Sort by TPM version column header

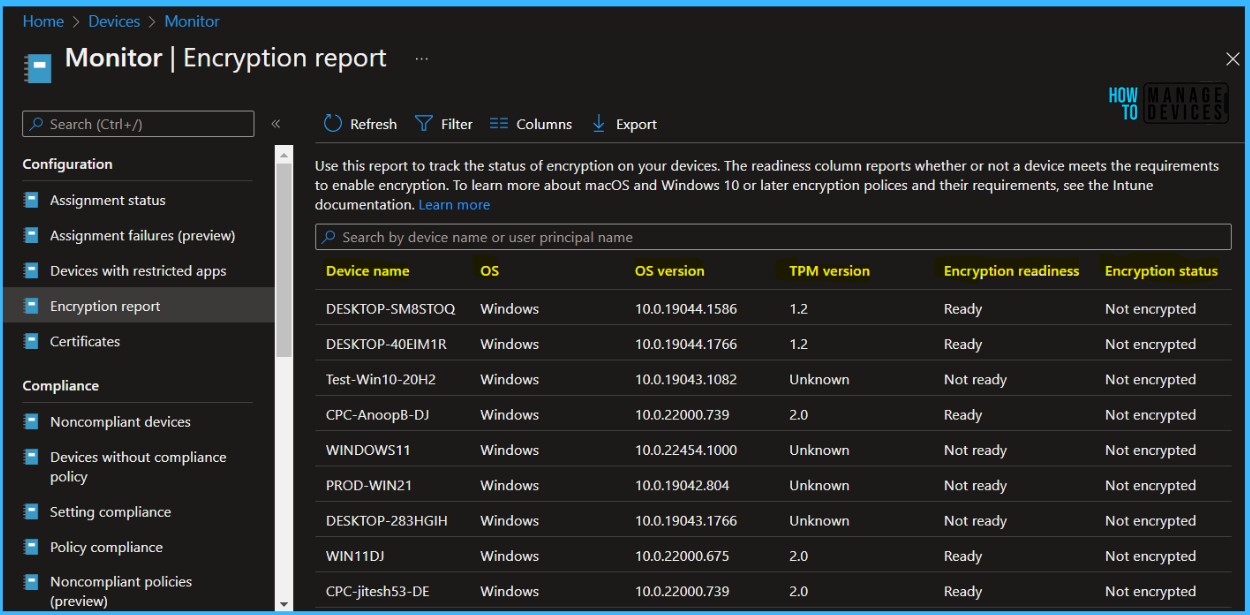click(829, 271)
